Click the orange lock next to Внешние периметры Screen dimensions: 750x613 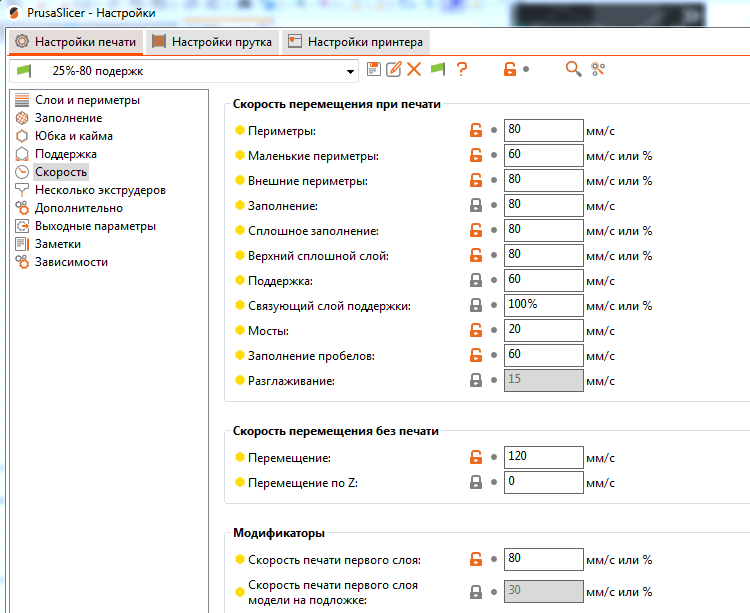tap(476, 180)
